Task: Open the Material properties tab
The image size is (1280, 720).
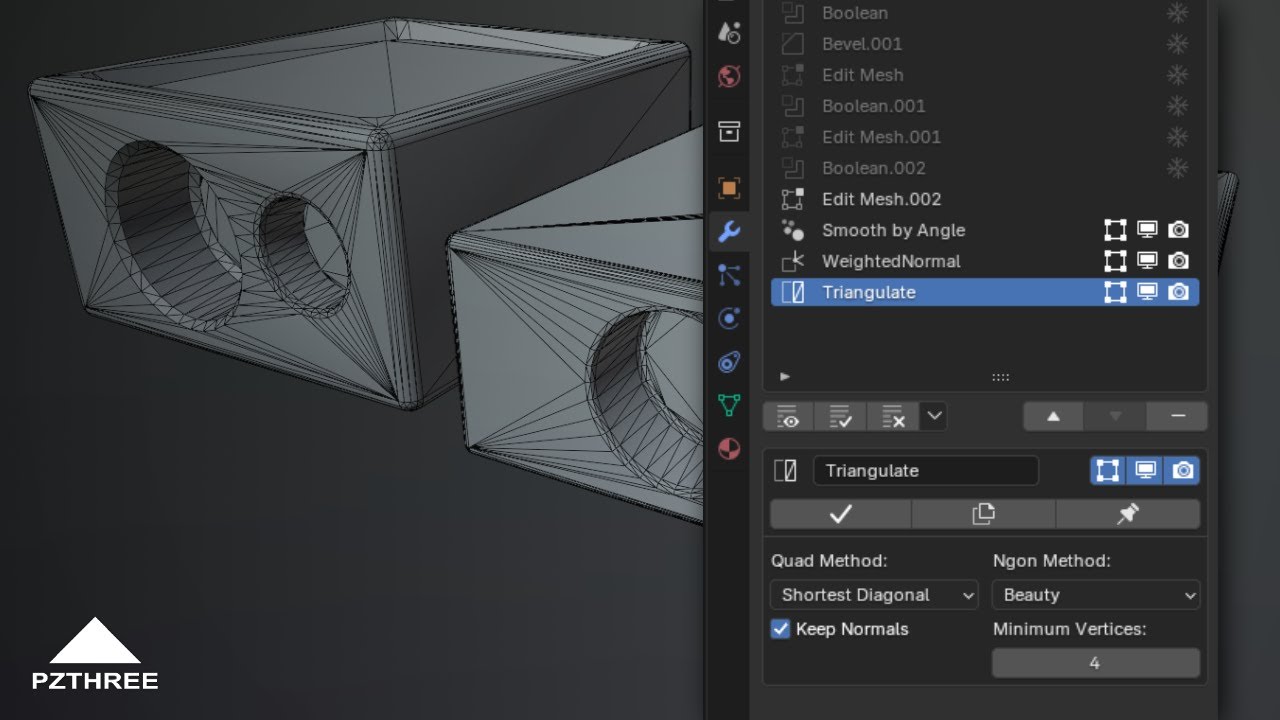Action: click(x=729, y=448)
